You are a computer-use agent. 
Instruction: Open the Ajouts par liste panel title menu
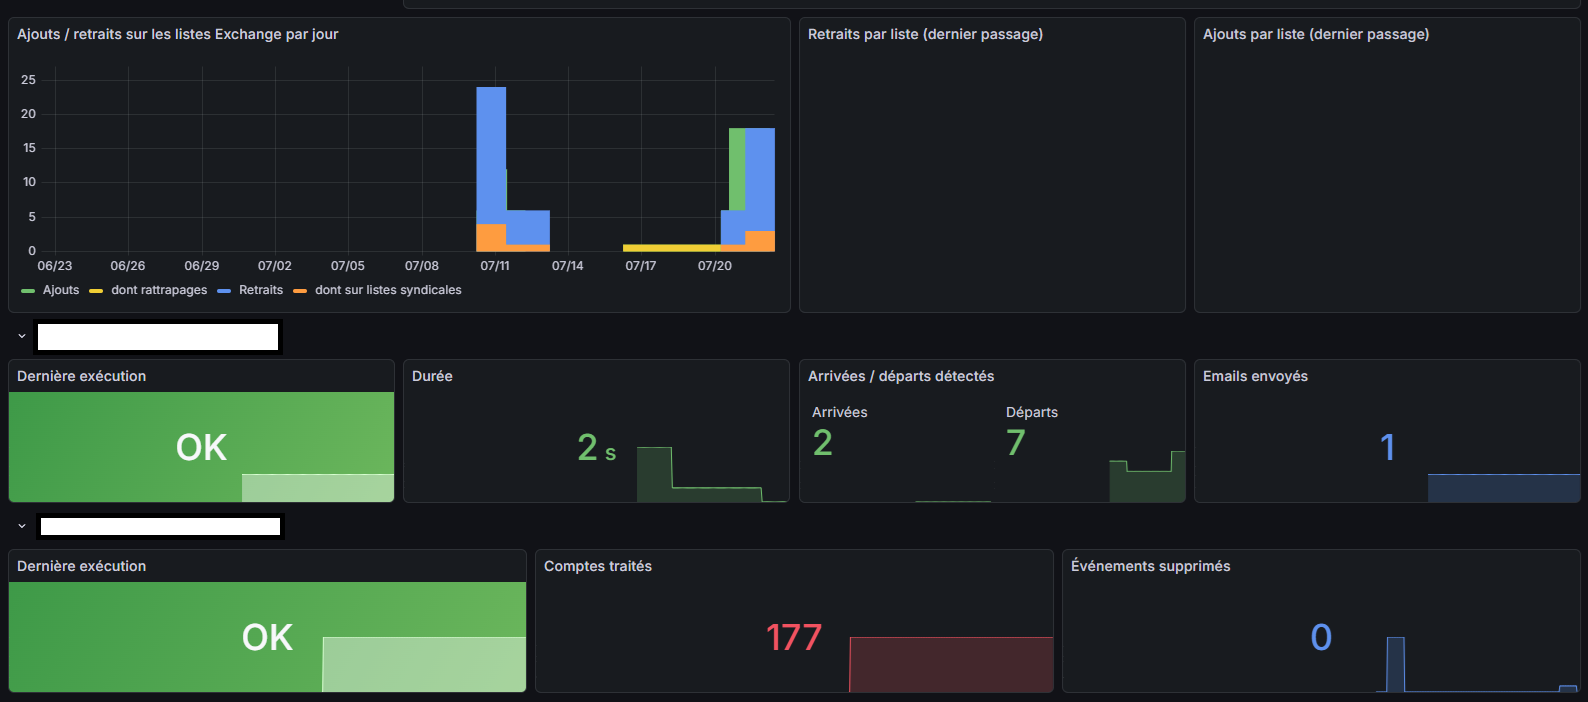1316,34
